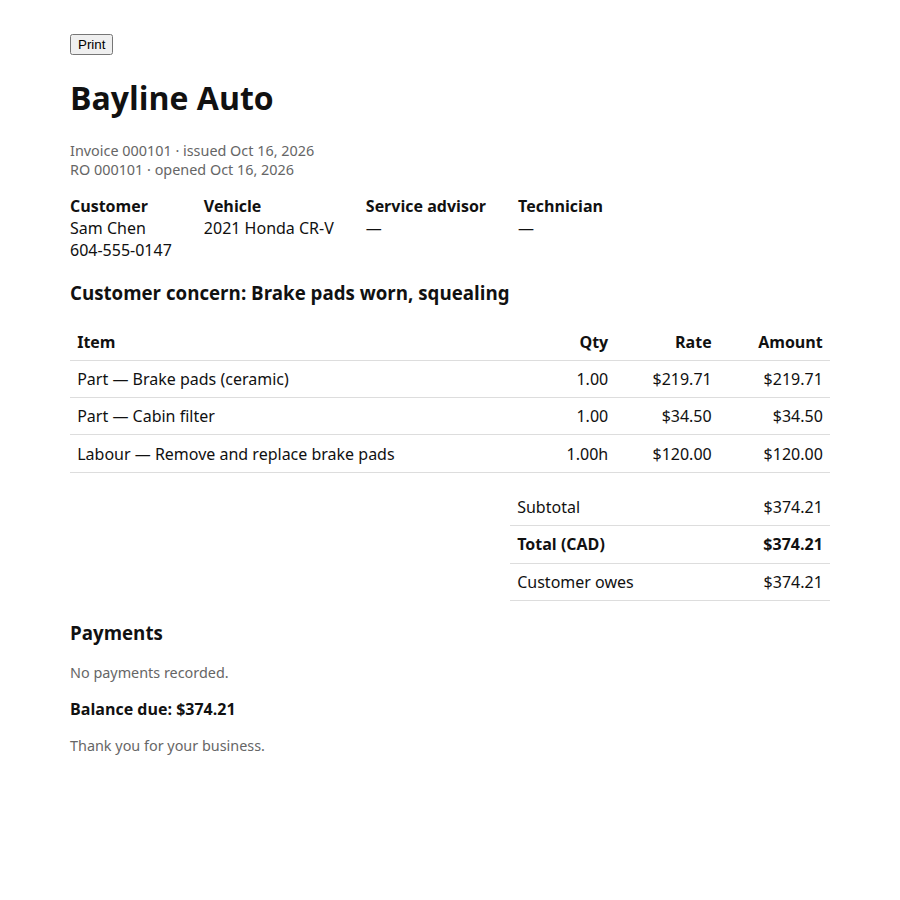Select the 'RO 000101 · opened Oct 16, 2026' line
Viewport: 900px width, 900px height.
pyautogui.click(x=182, y=170)
